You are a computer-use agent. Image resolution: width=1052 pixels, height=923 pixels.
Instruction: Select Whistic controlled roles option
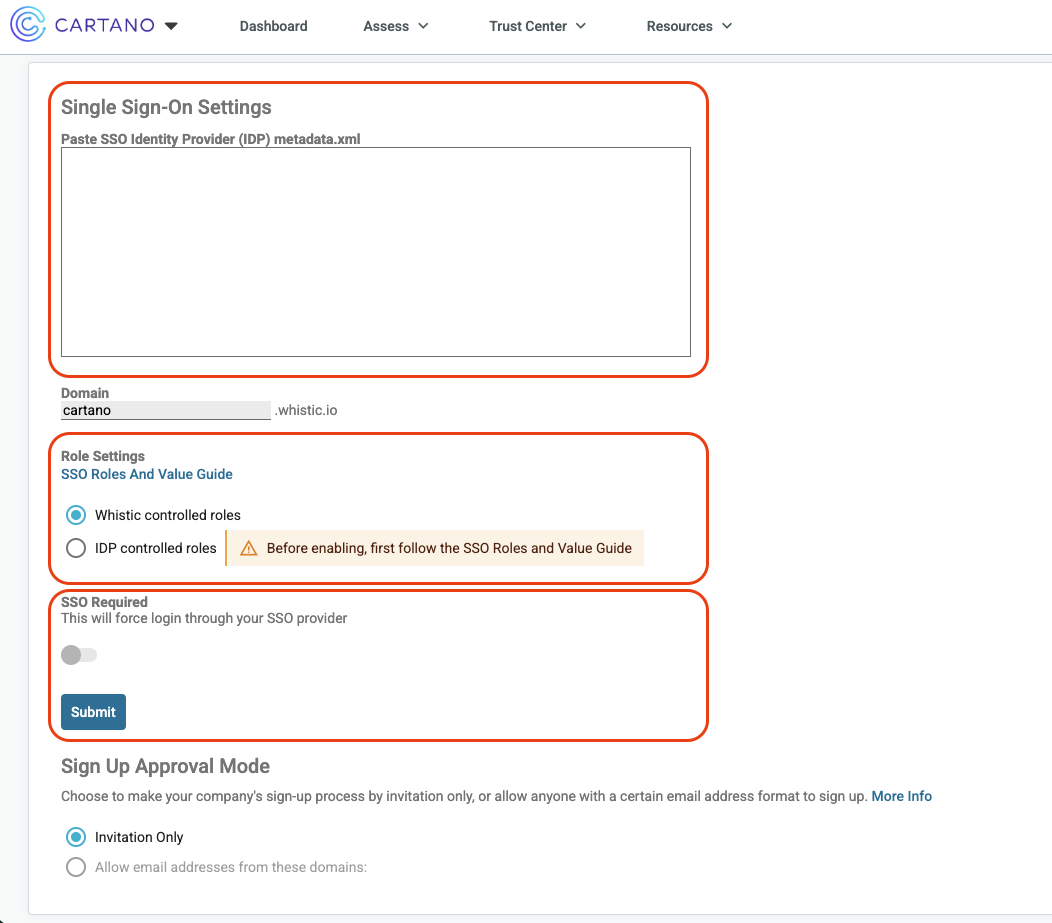(x=76, y=516)
